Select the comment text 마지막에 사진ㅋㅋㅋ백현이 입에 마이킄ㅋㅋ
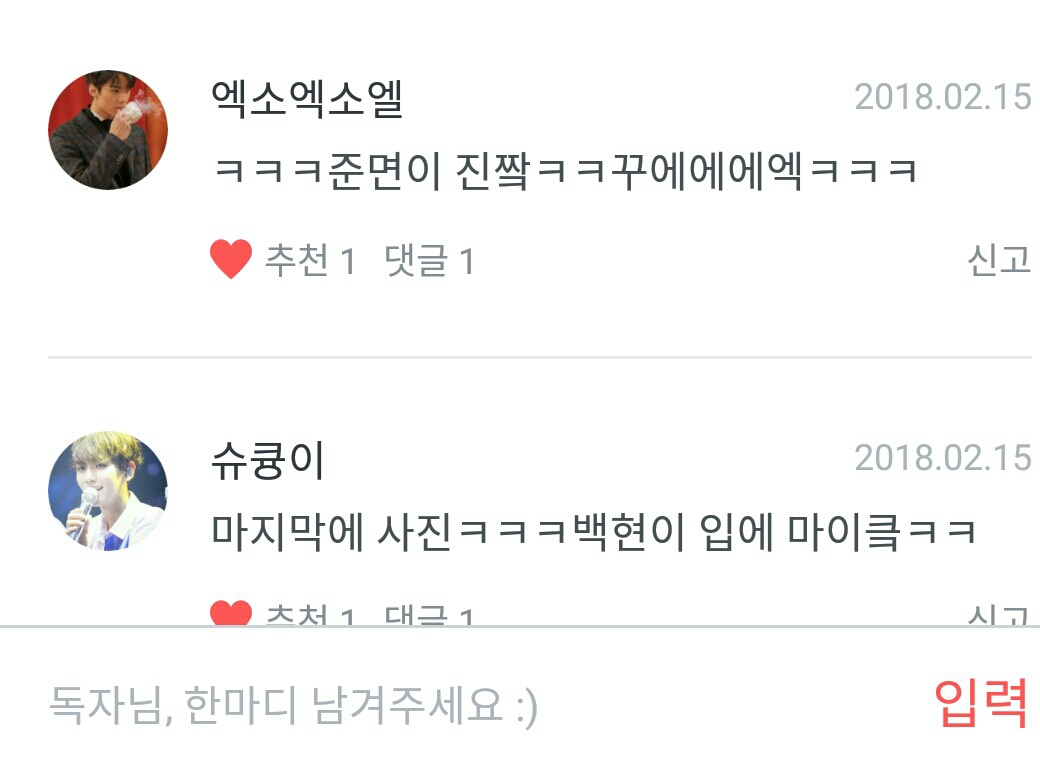 point(594,533)
